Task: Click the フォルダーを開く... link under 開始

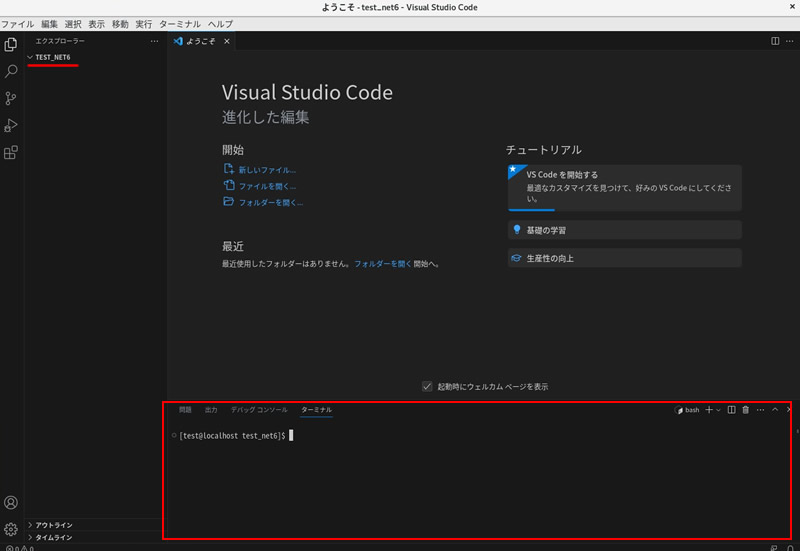Action: (x=271, y=203)
